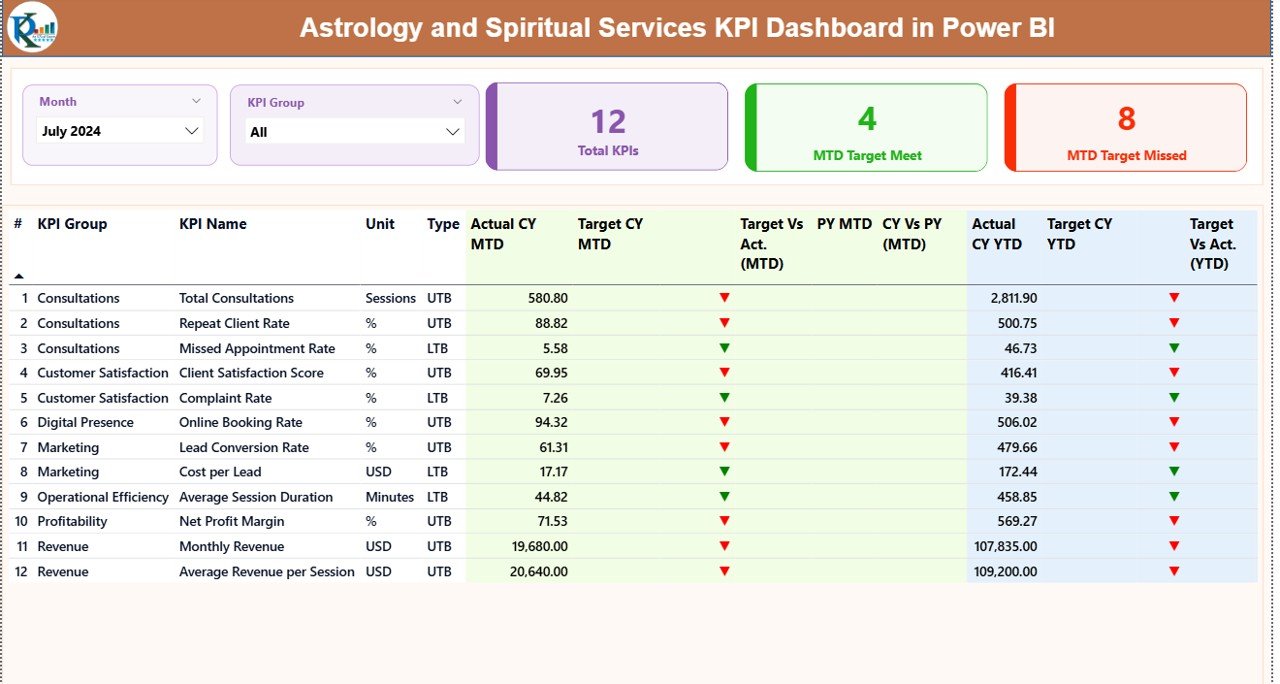Open the Month dropdown showing July 2024

coord(118,130)
